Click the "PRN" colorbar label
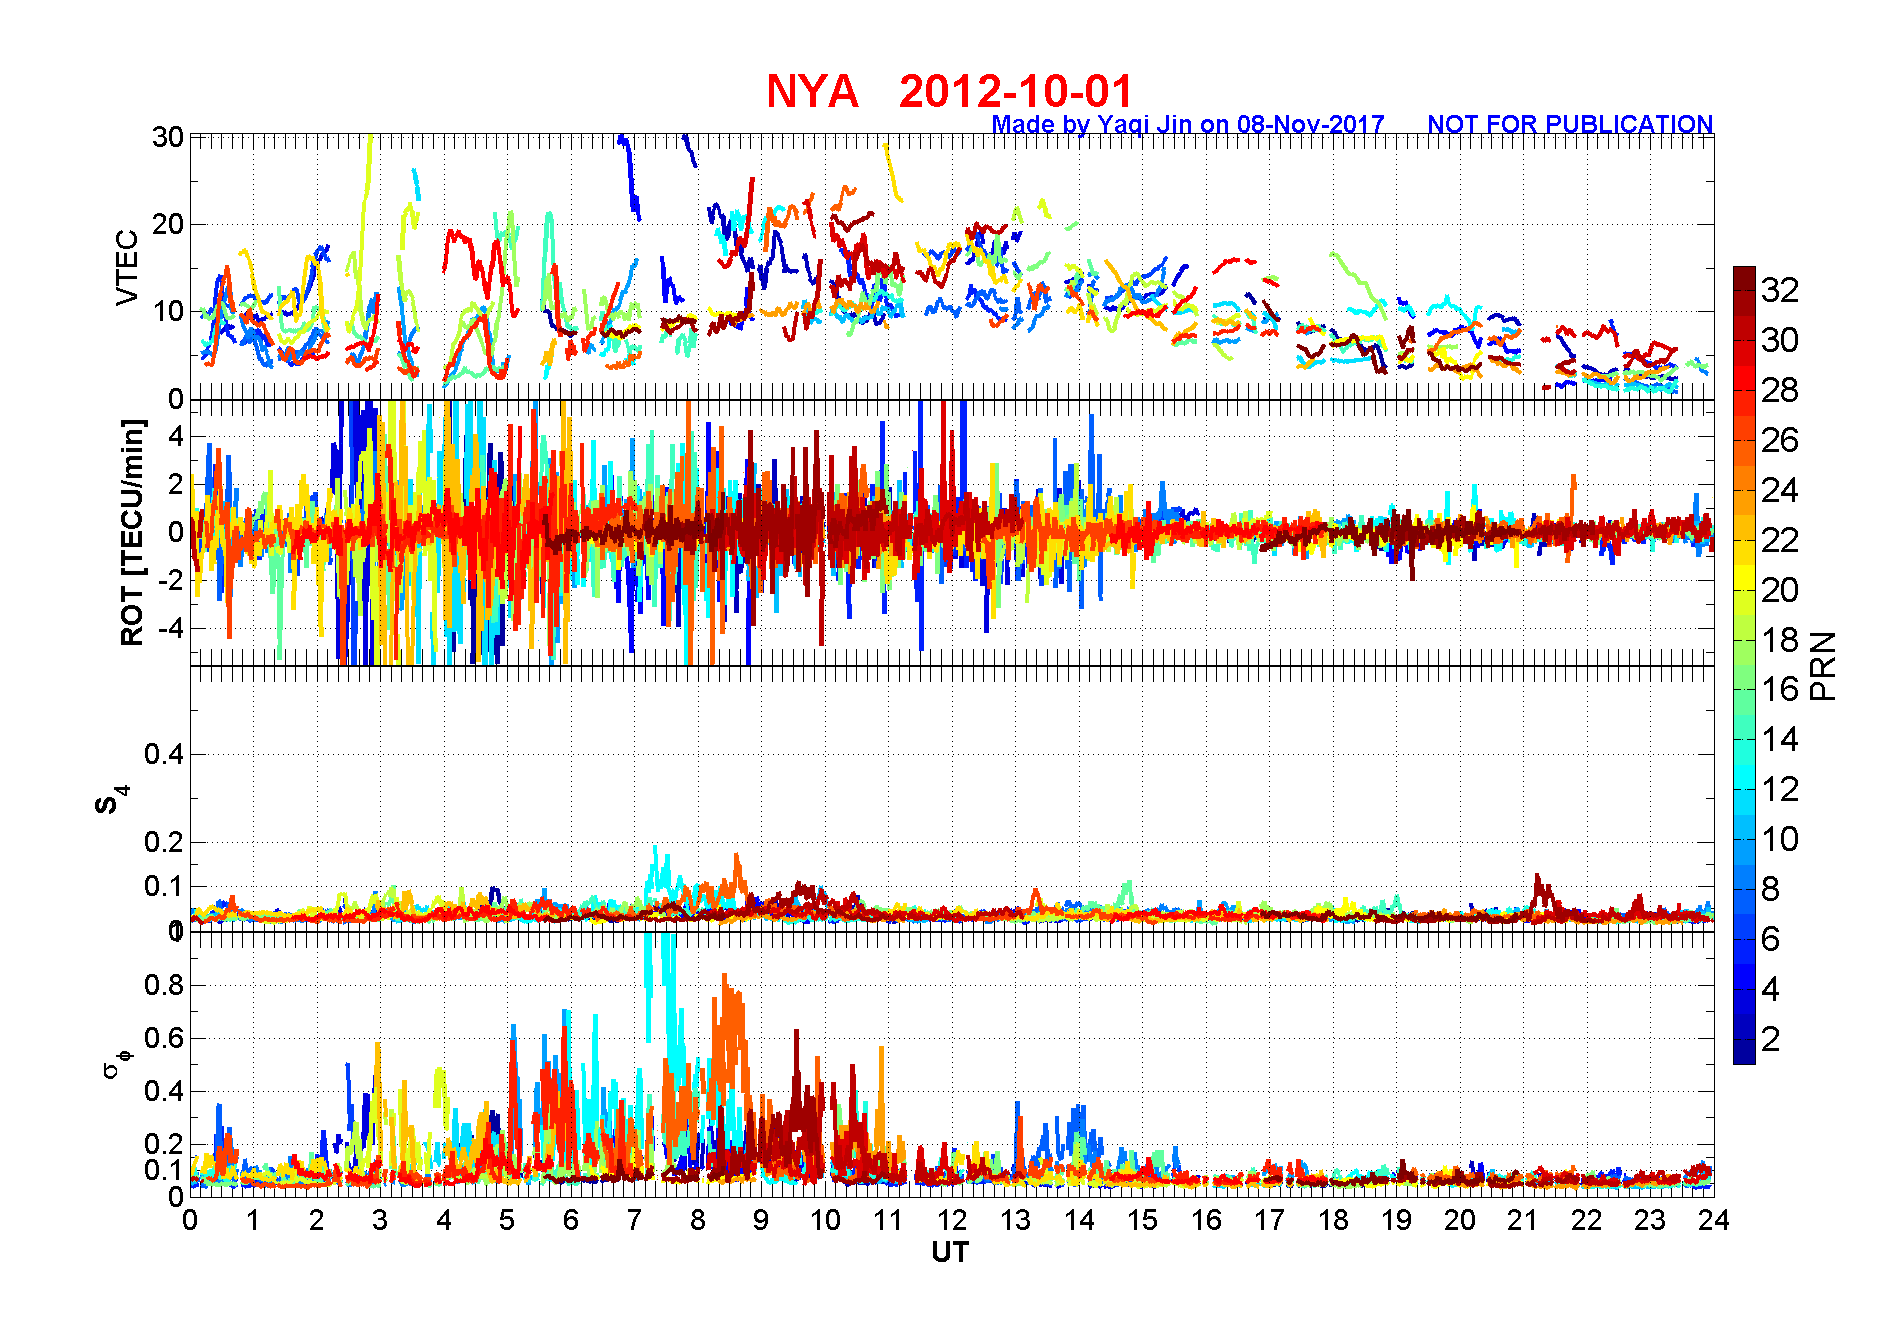1904x1330 pixels. coord(1824,665)
